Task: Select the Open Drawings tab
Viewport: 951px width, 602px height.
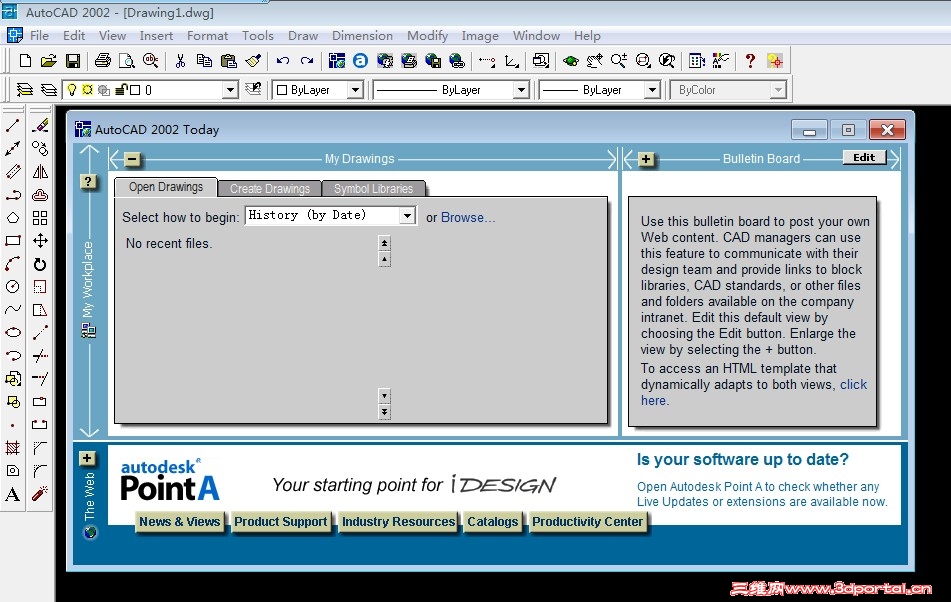Action: coord(166,187)
